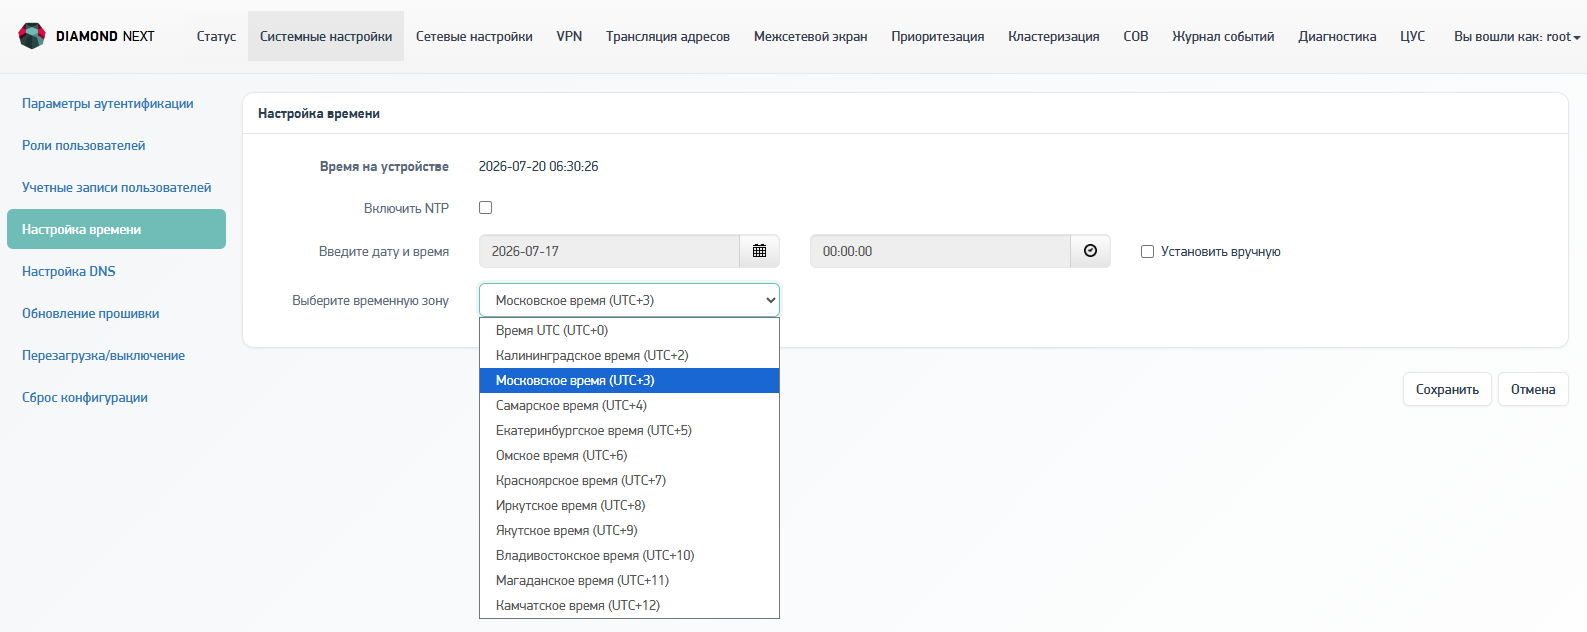1587x632 pixels.
Task: Select 'Настройка времени' sidebar item
Action: point(116,229)
